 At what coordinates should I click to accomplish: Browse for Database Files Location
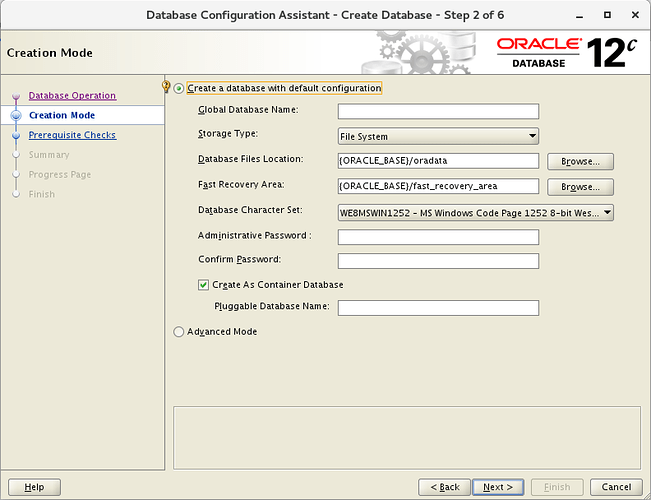tap(580, 162)
